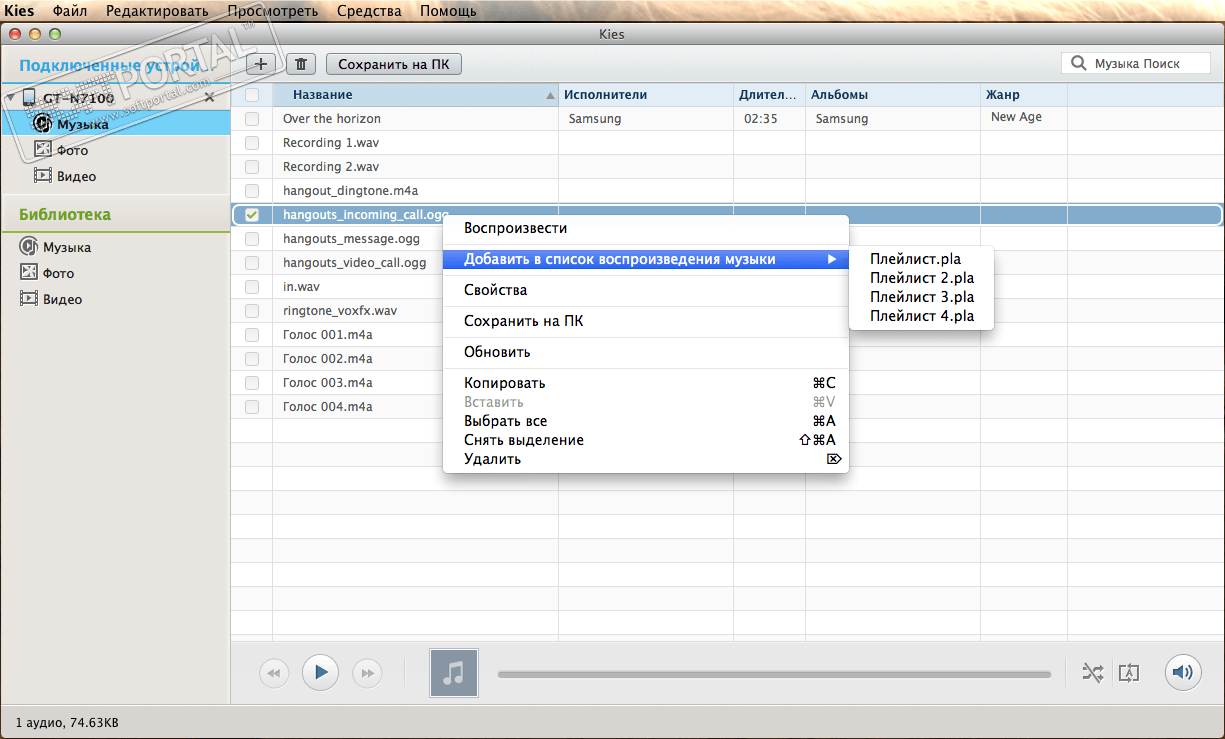1225x739 pixels.
Task: Check the box for Recording 2.wav
Action: pyautogui.click(x=252, y=167)
